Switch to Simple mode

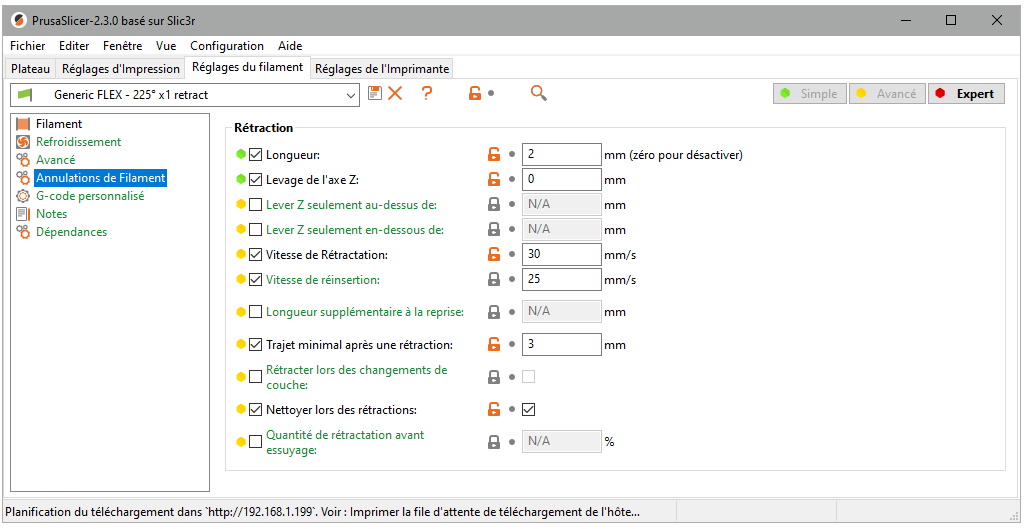point(808,94)
